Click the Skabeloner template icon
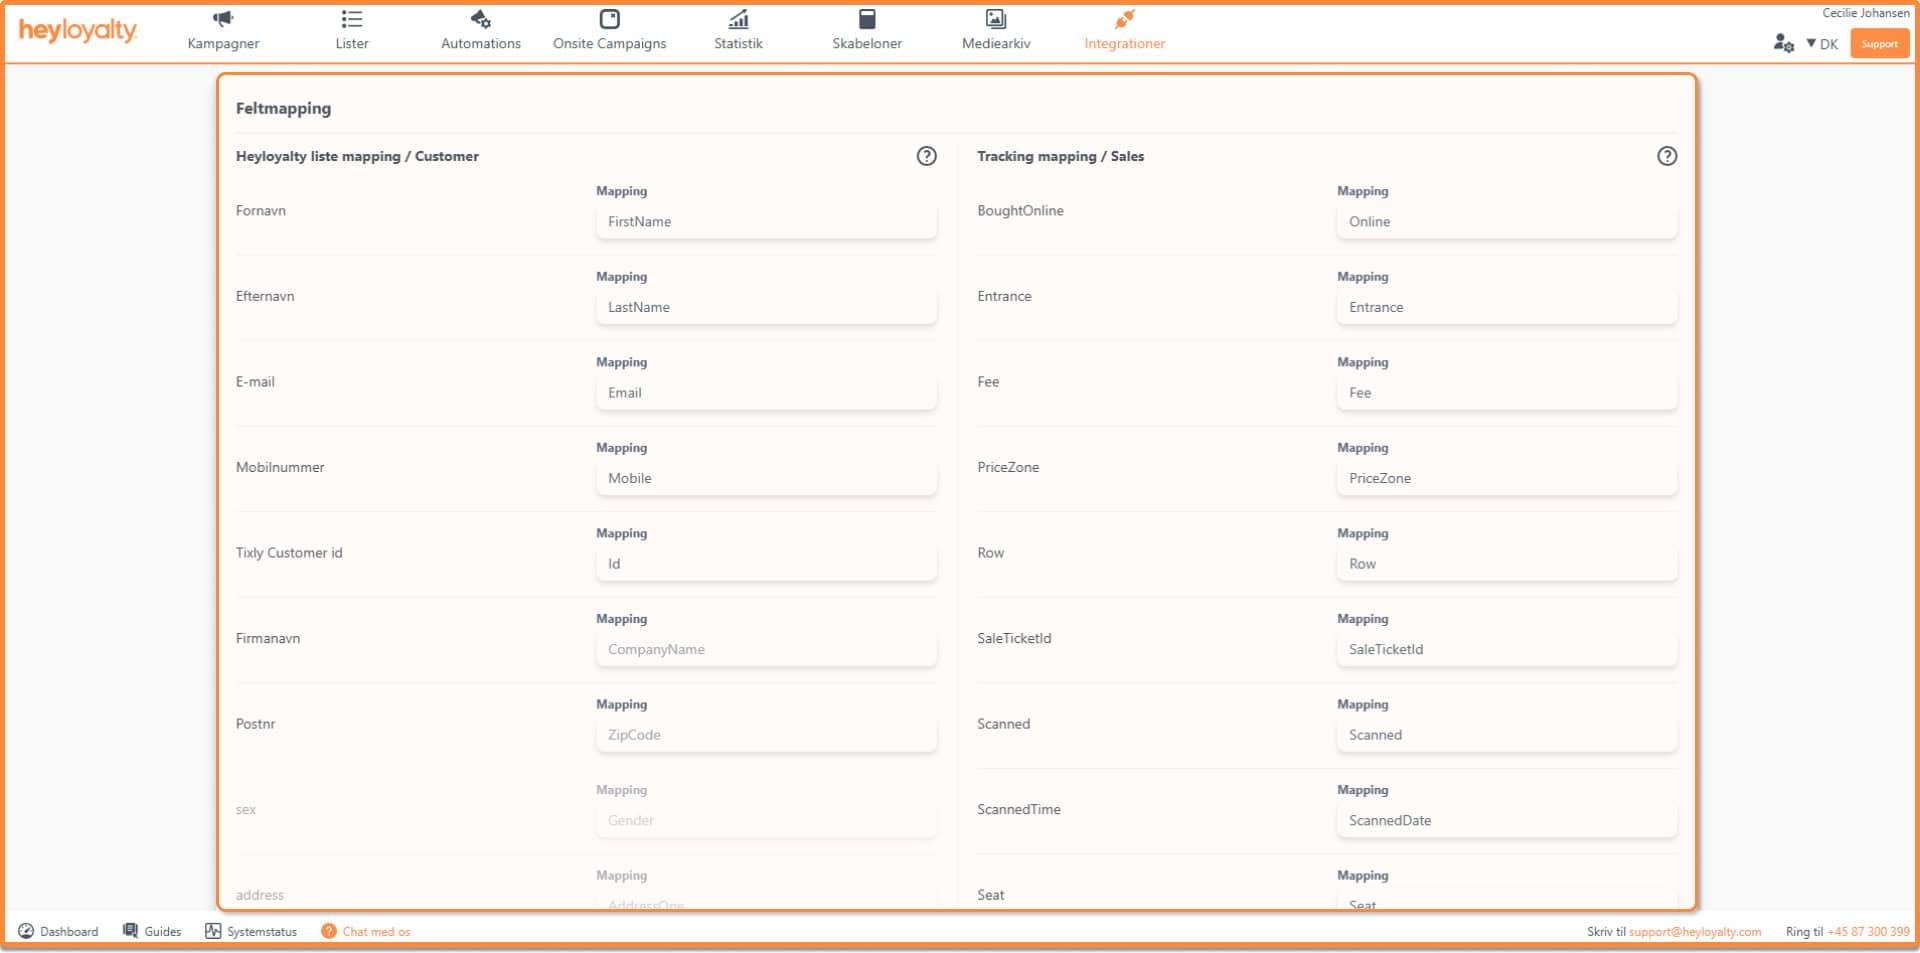The width and height of the screenshot is (1920, 953). click(x=867, y=19)
